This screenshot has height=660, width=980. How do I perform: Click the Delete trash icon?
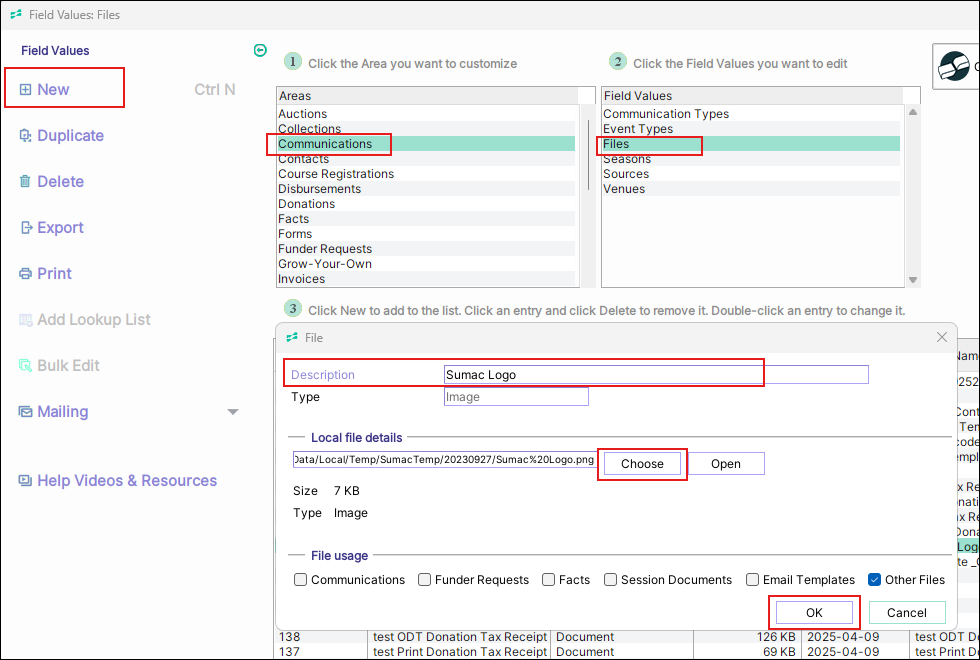pos(26,182)
